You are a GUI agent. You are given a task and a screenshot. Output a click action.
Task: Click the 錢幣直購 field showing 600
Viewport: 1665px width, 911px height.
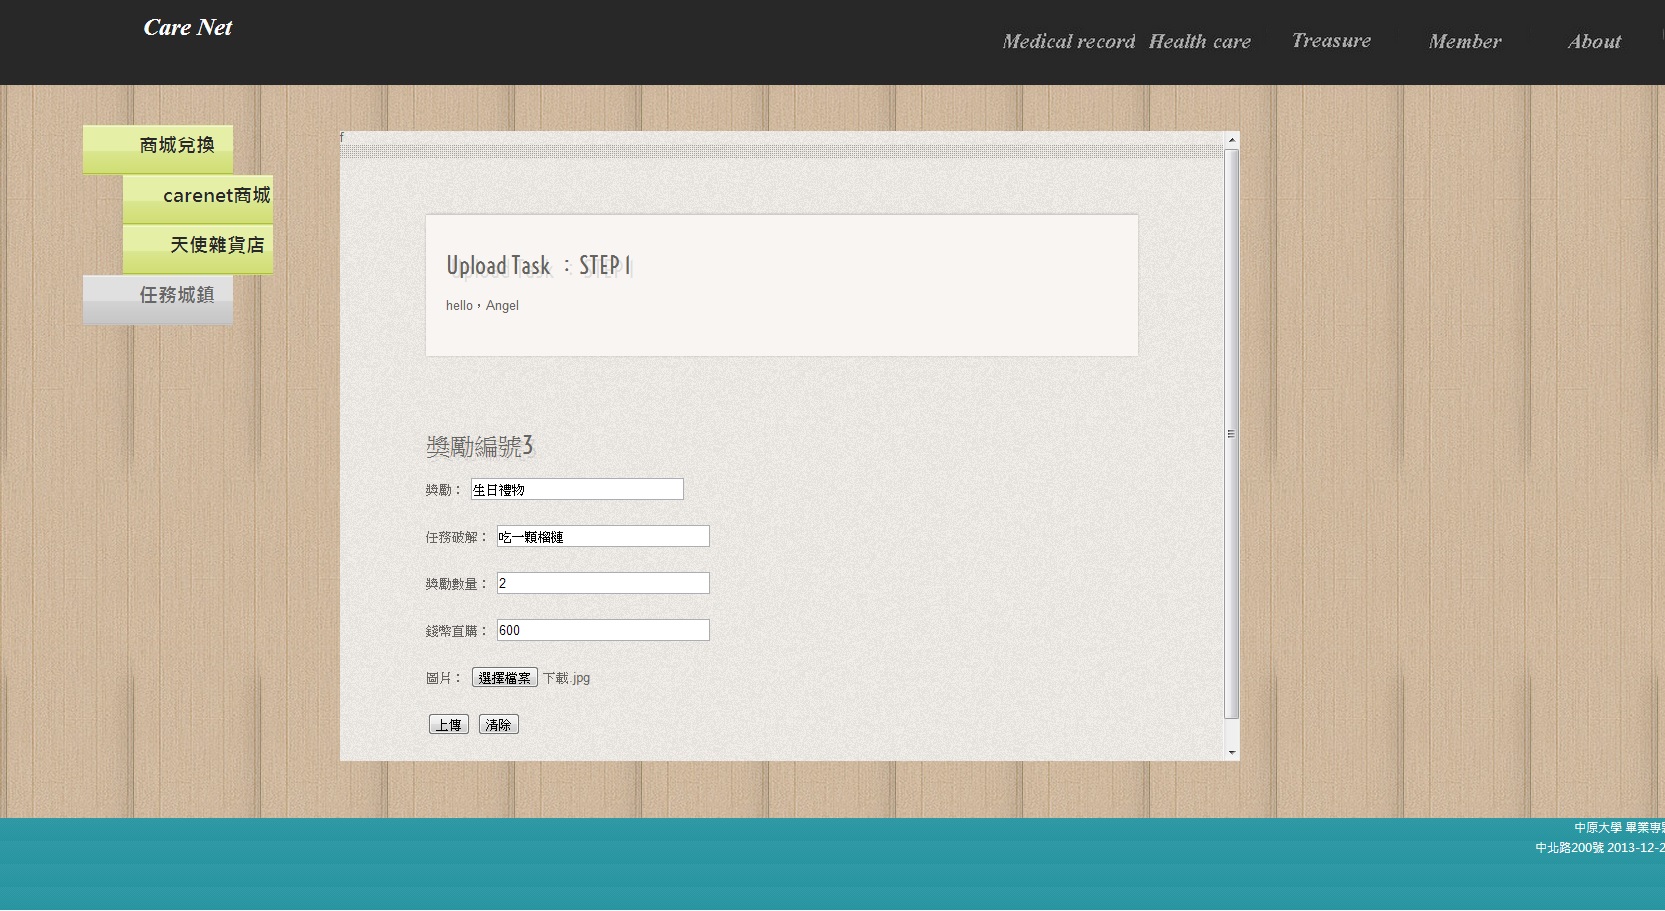tap(603, 630)
